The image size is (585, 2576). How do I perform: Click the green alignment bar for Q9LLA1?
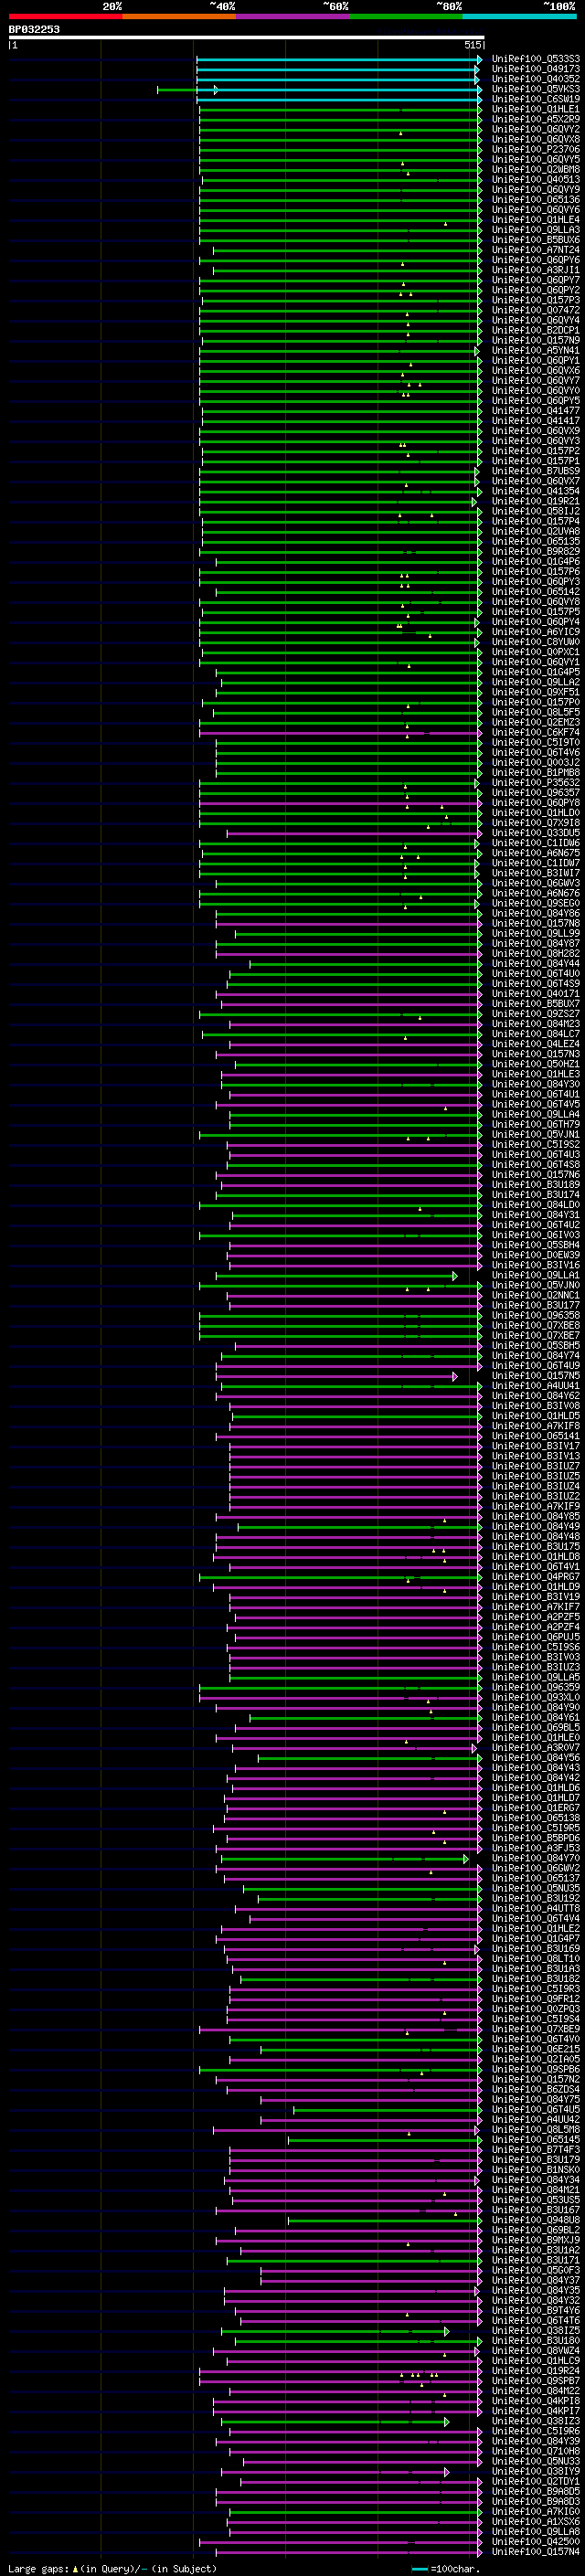(x=336, y=1276)
